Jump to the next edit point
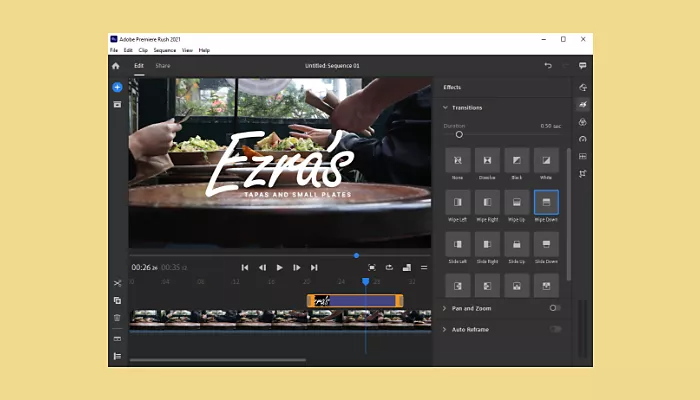This screenshot has width=700, height=400. 314,267
